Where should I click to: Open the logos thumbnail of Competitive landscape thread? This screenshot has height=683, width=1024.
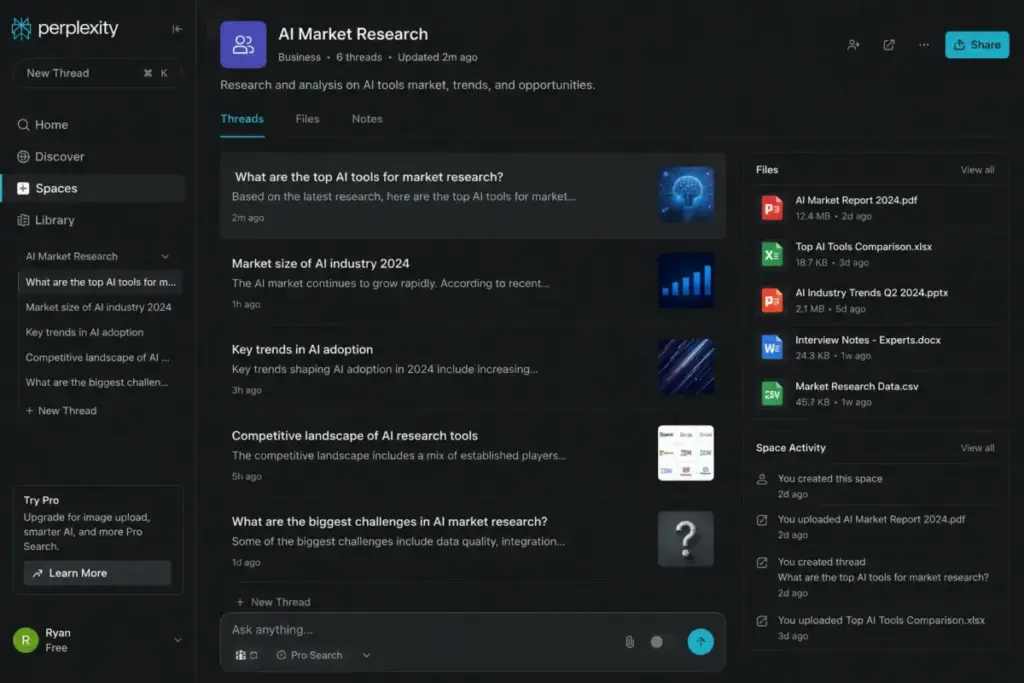click(x=686, y=453)
